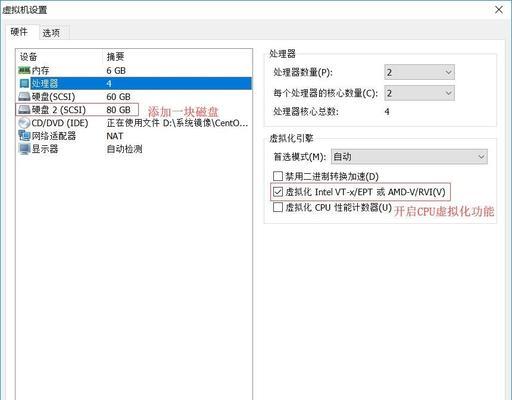
Task: Click the 80 GB disk summary
Action: (118, 110)
